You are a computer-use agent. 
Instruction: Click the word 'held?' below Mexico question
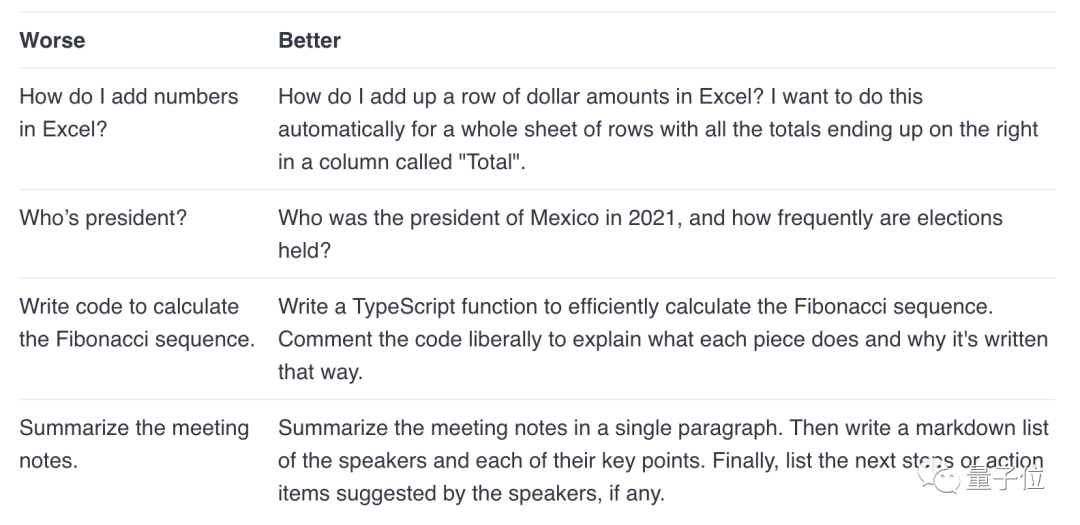(304, 250)
